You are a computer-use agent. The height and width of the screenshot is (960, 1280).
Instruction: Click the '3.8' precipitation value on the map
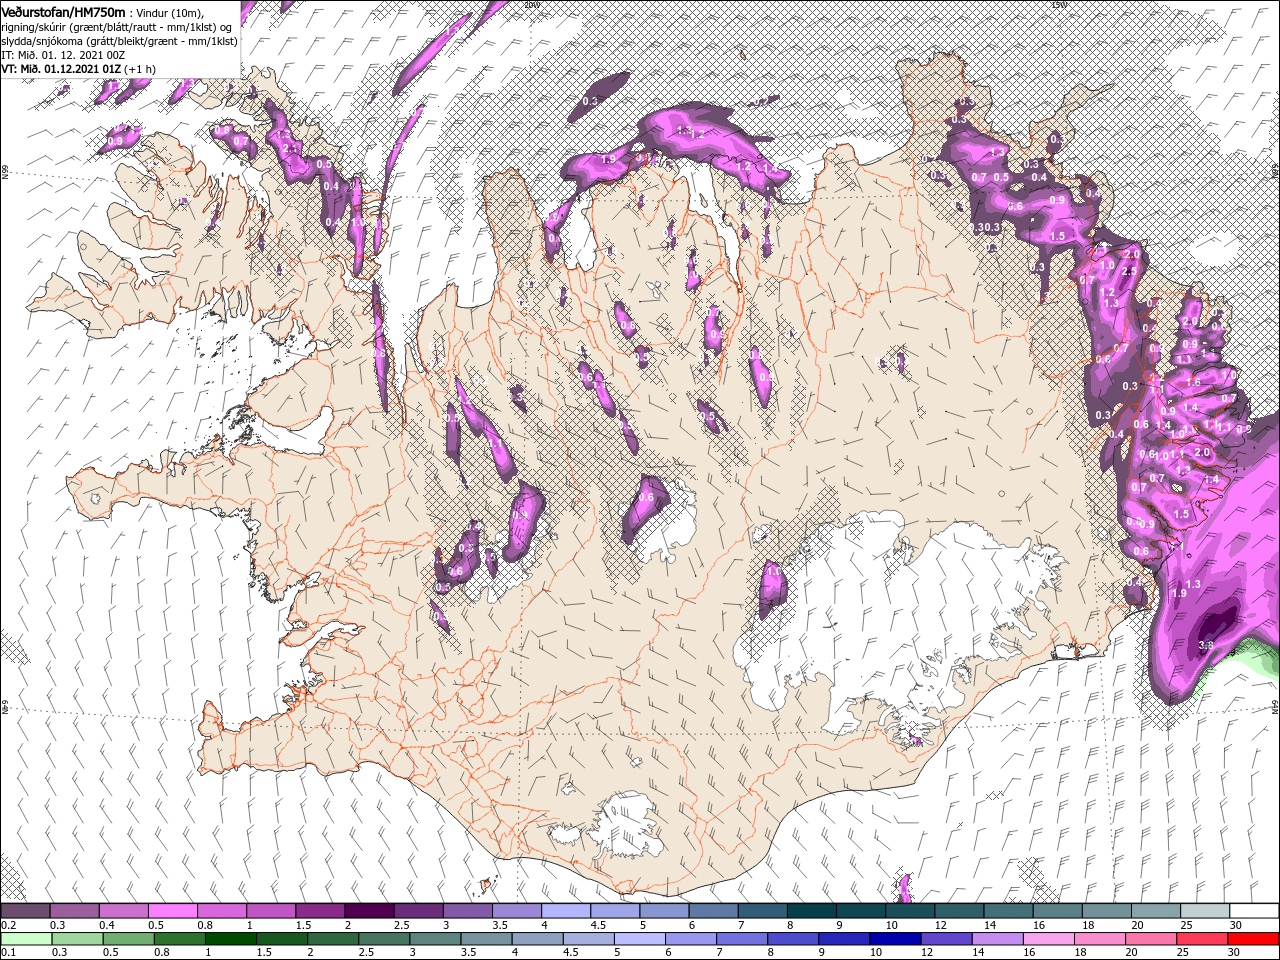pyautogui.click(x=1205, y=645)
